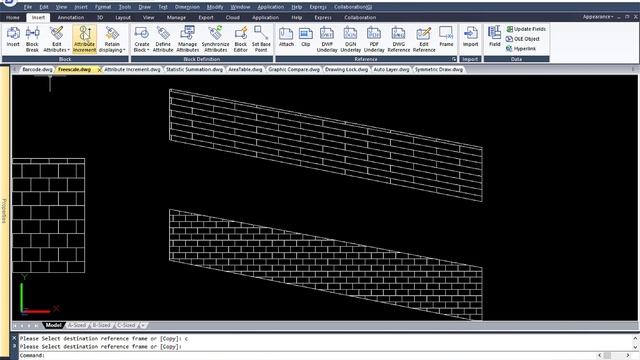Open Statistic Summation.dwg tab
640x360 pixels.
(x=194, y=69)
